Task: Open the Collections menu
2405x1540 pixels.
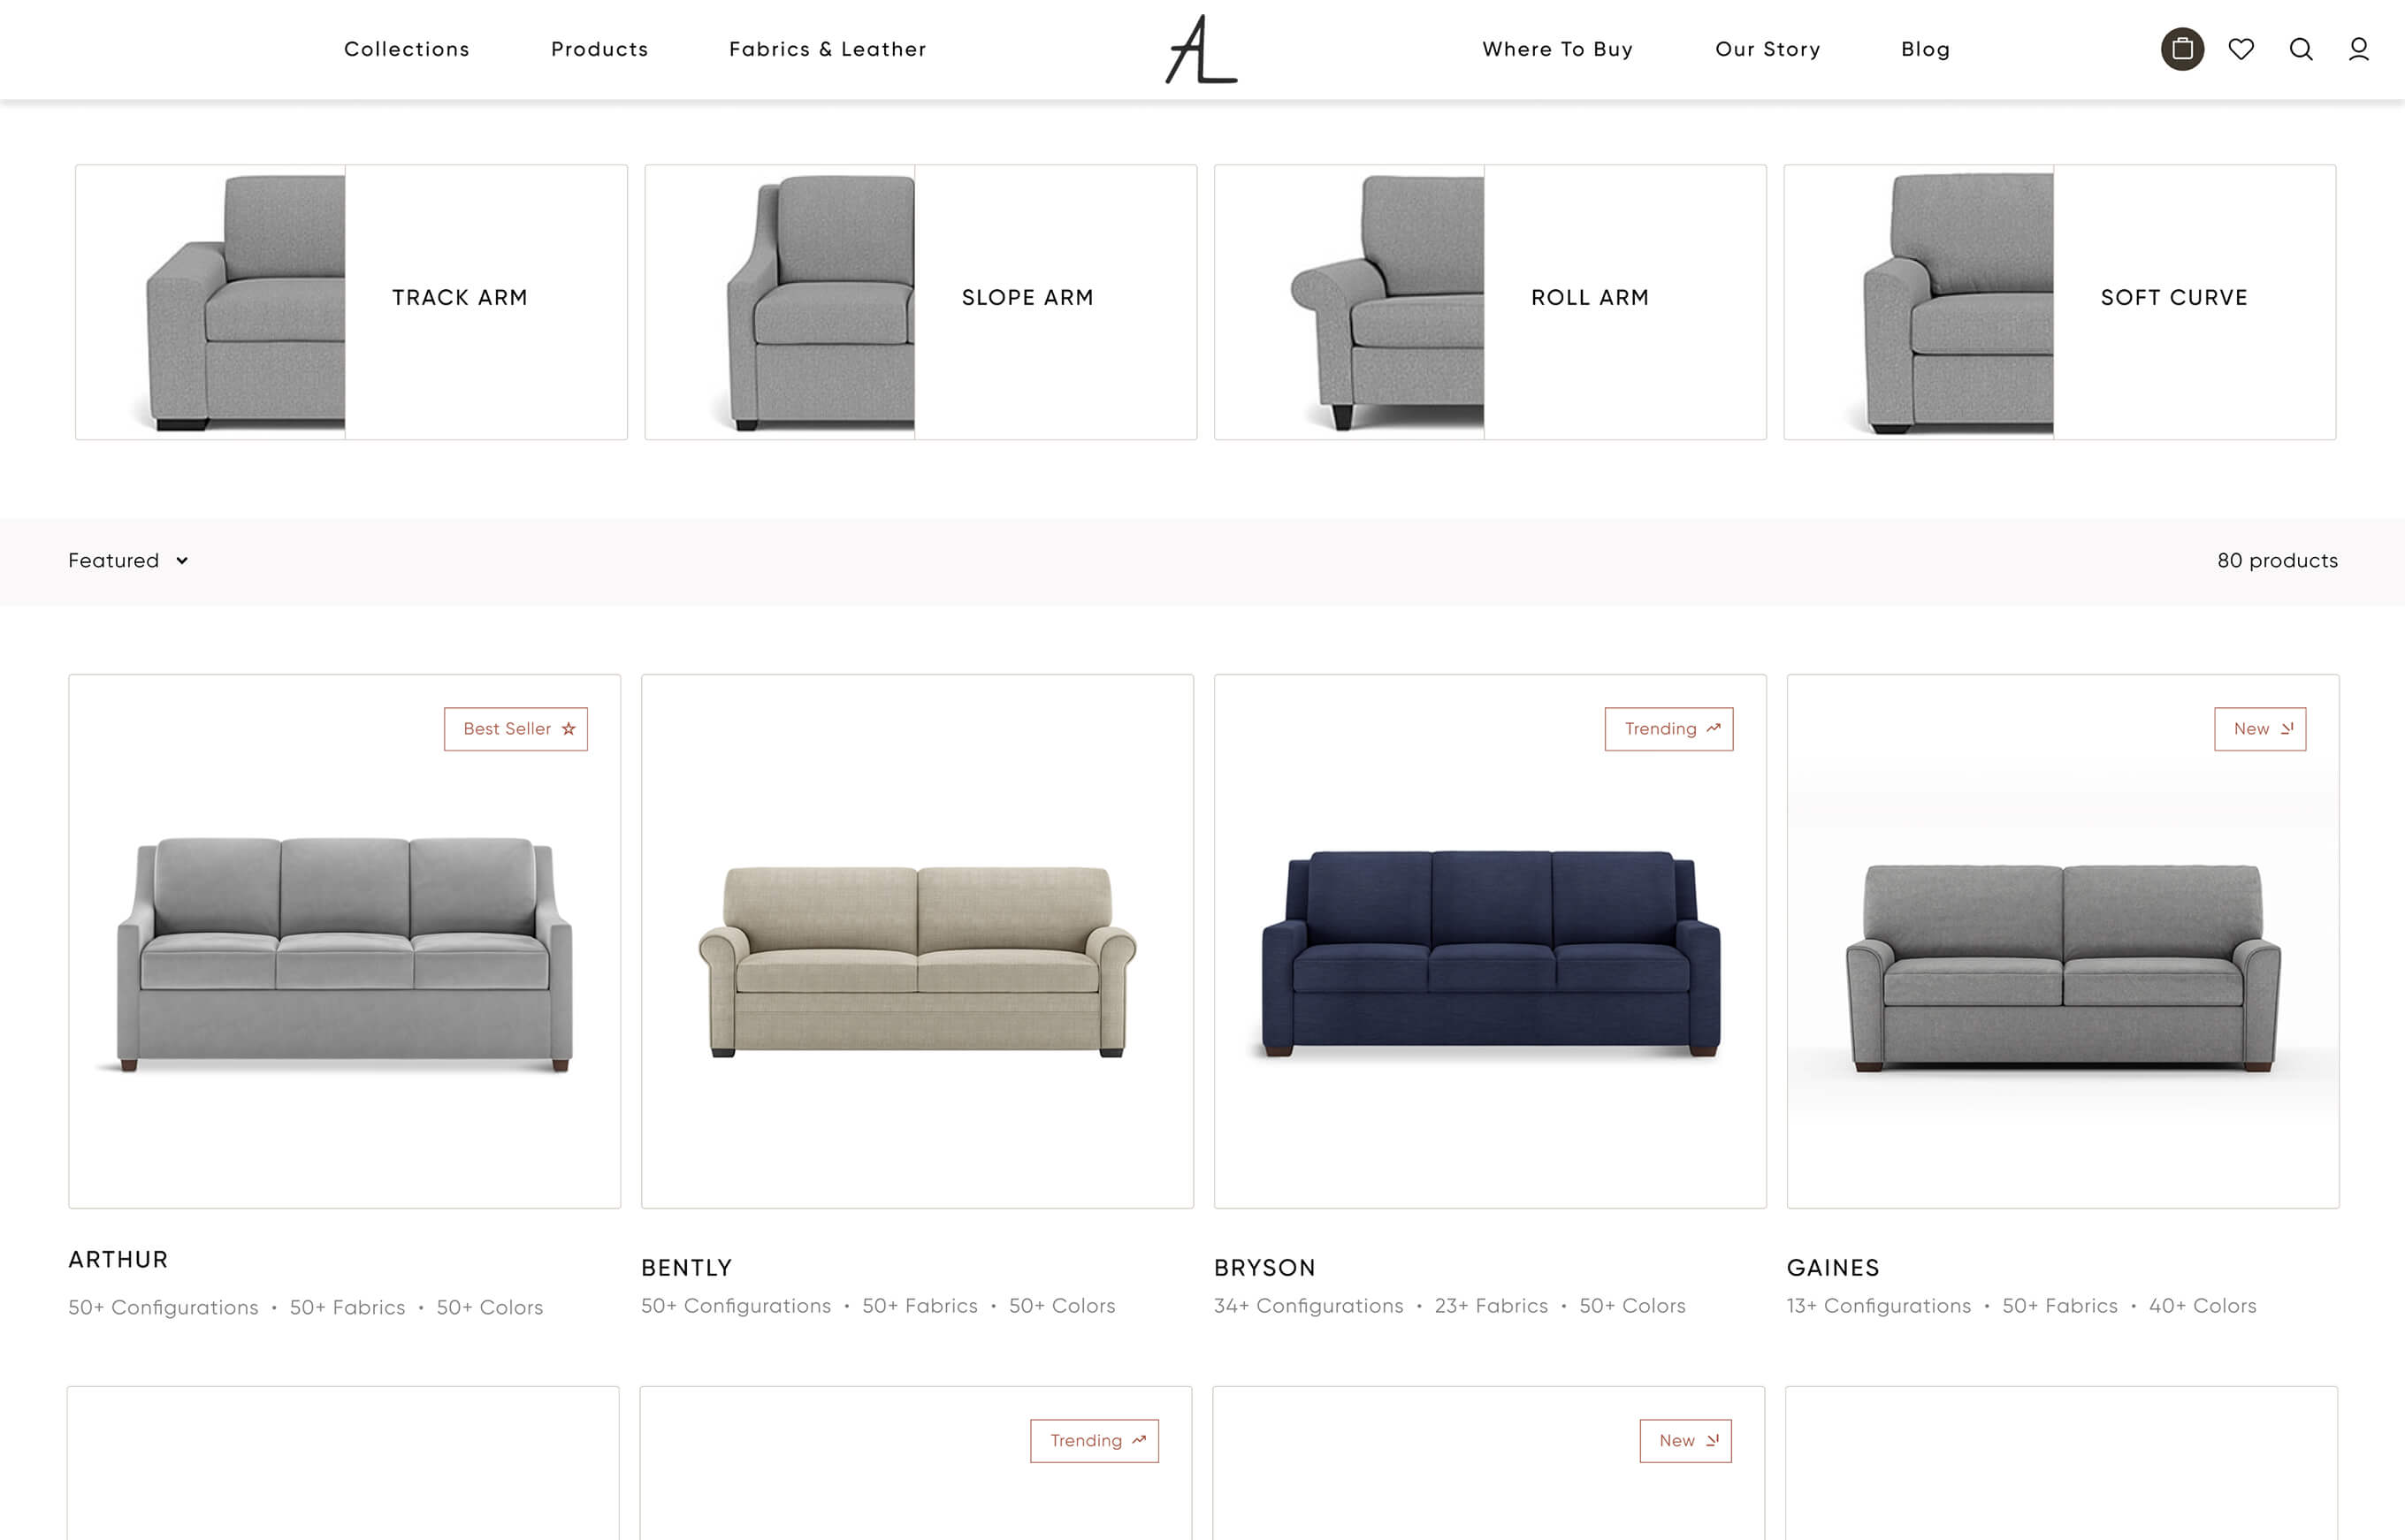Action: [407, 49]
